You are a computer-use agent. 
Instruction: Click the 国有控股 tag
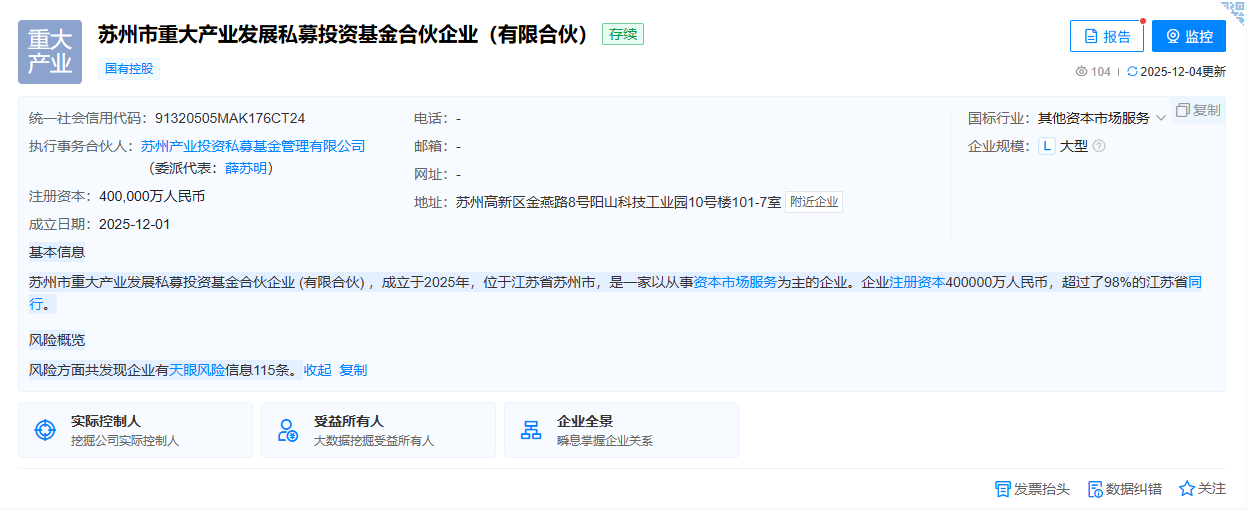point(130,69)
